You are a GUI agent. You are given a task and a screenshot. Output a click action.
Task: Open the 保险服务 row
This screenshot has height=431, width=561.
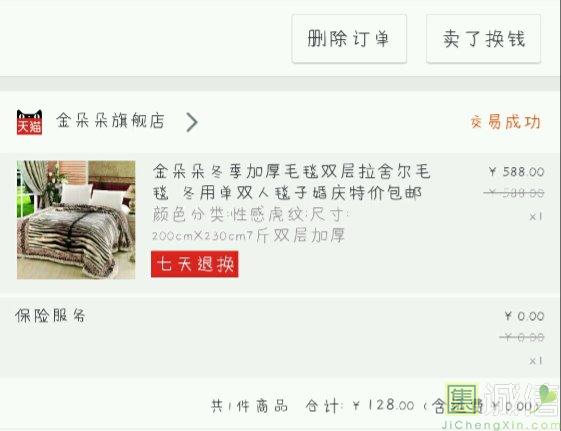click(x=280, y=337)
